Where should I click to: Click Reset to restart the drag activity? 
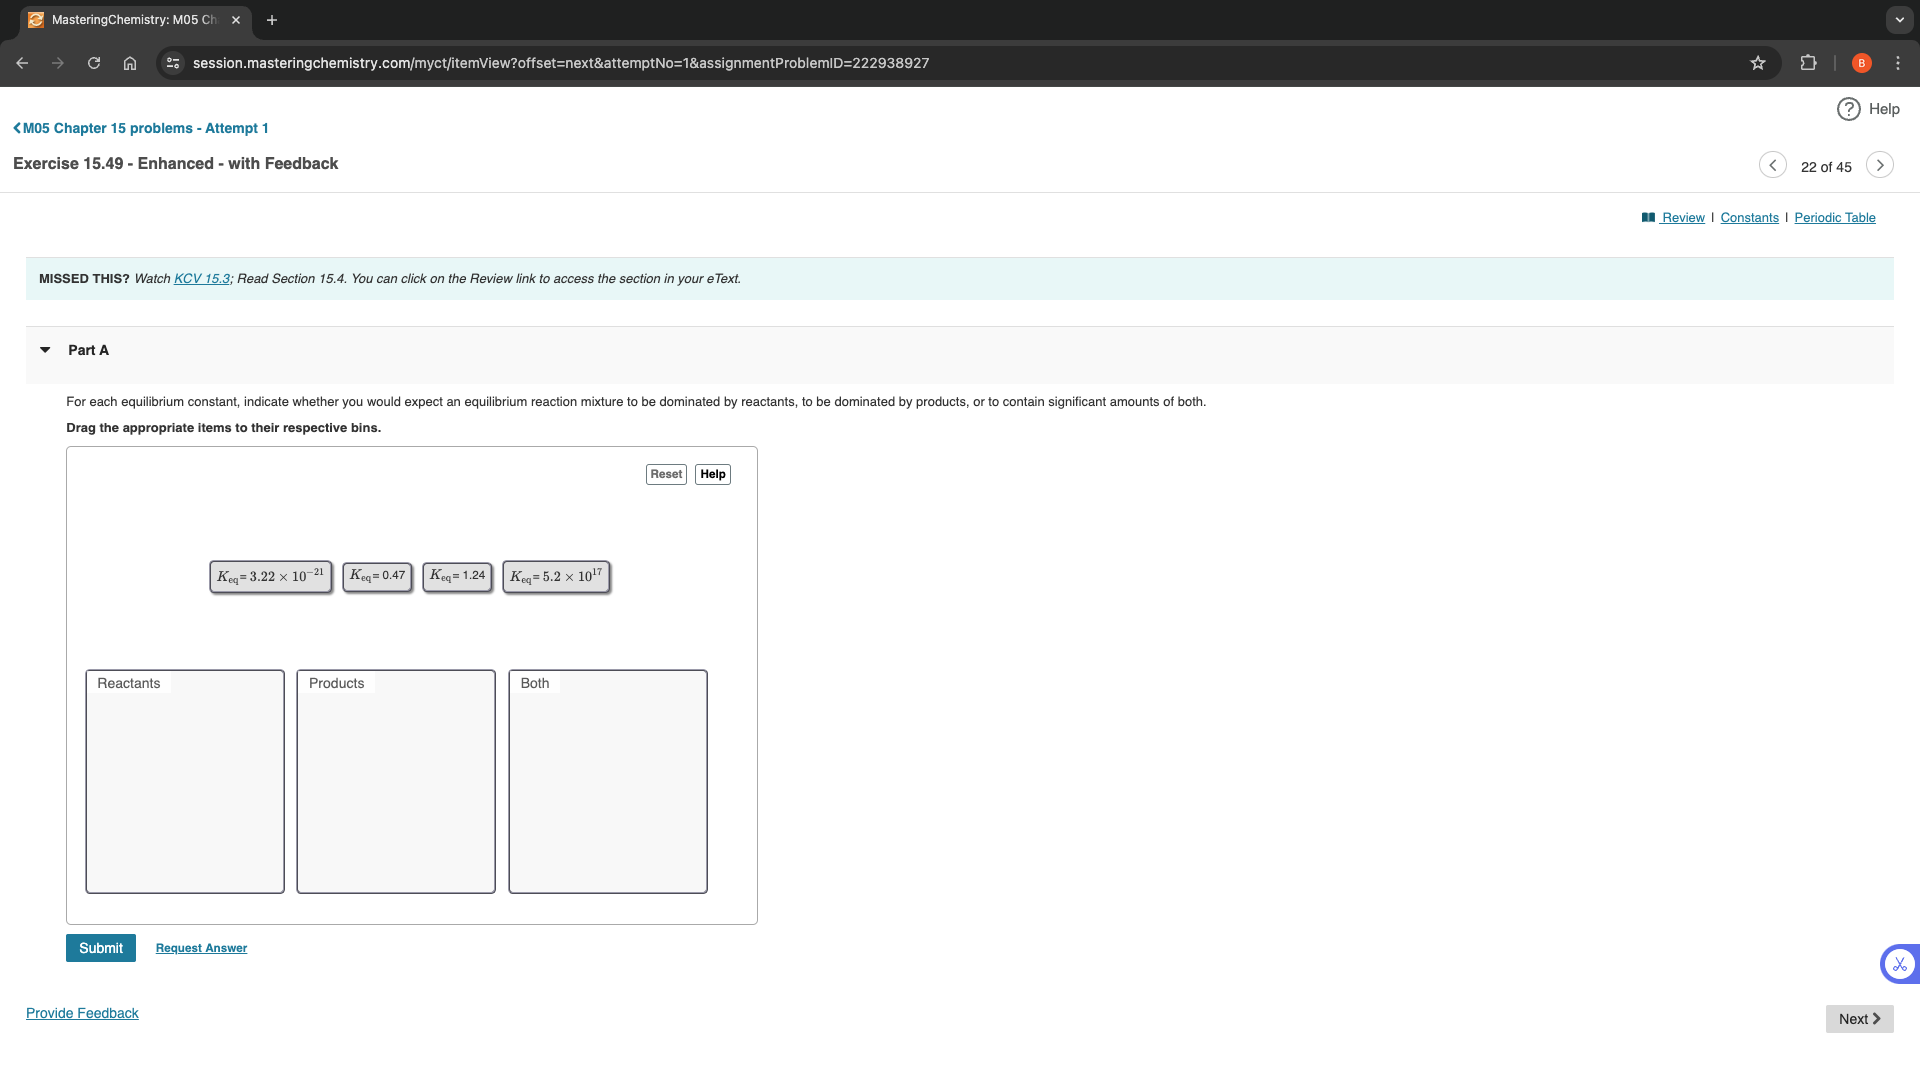[665, 474]
